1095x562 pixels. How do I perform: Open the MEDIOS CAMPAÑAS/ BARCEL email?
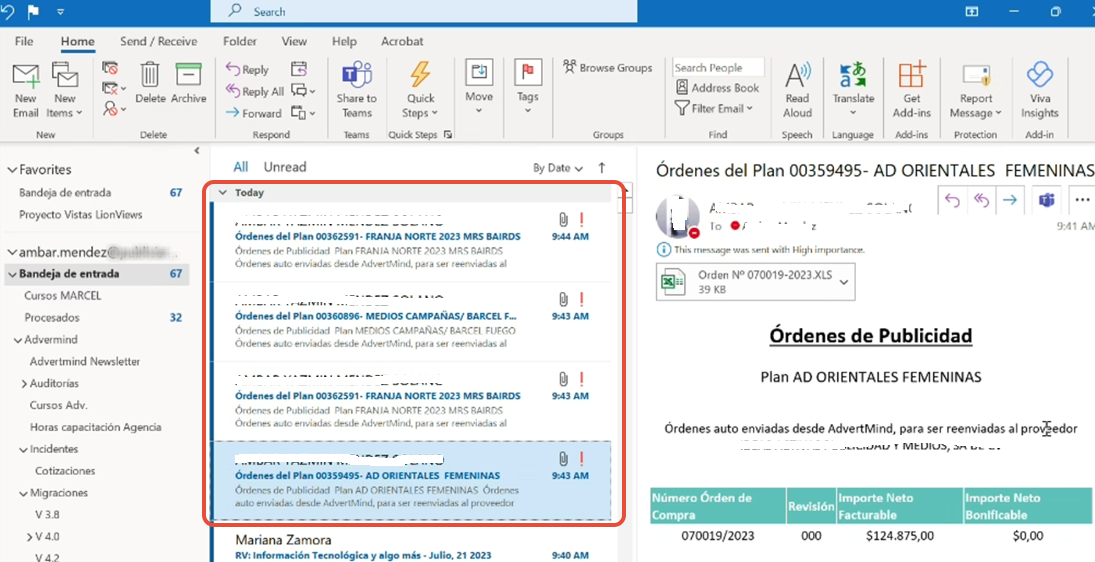[x=412, y=321]
